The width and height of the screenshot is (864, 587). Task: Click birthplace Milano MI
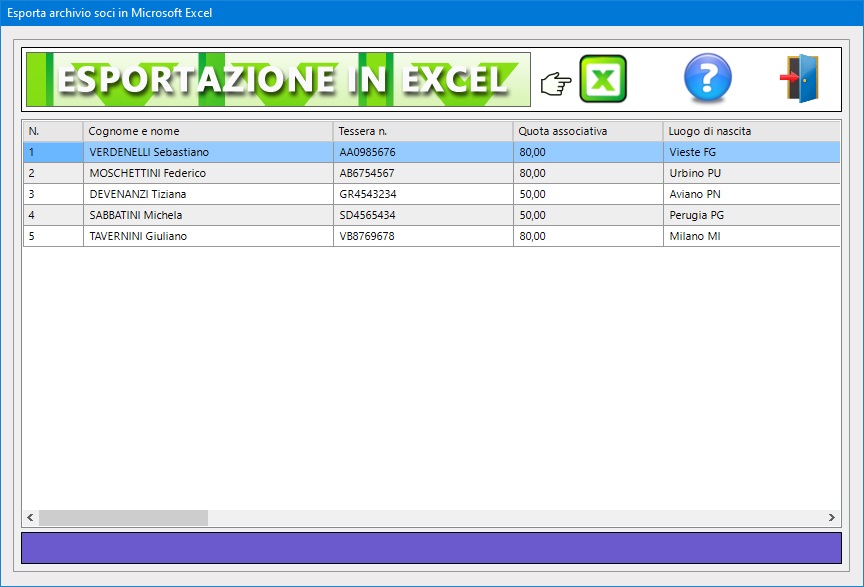tap(694, 236)
